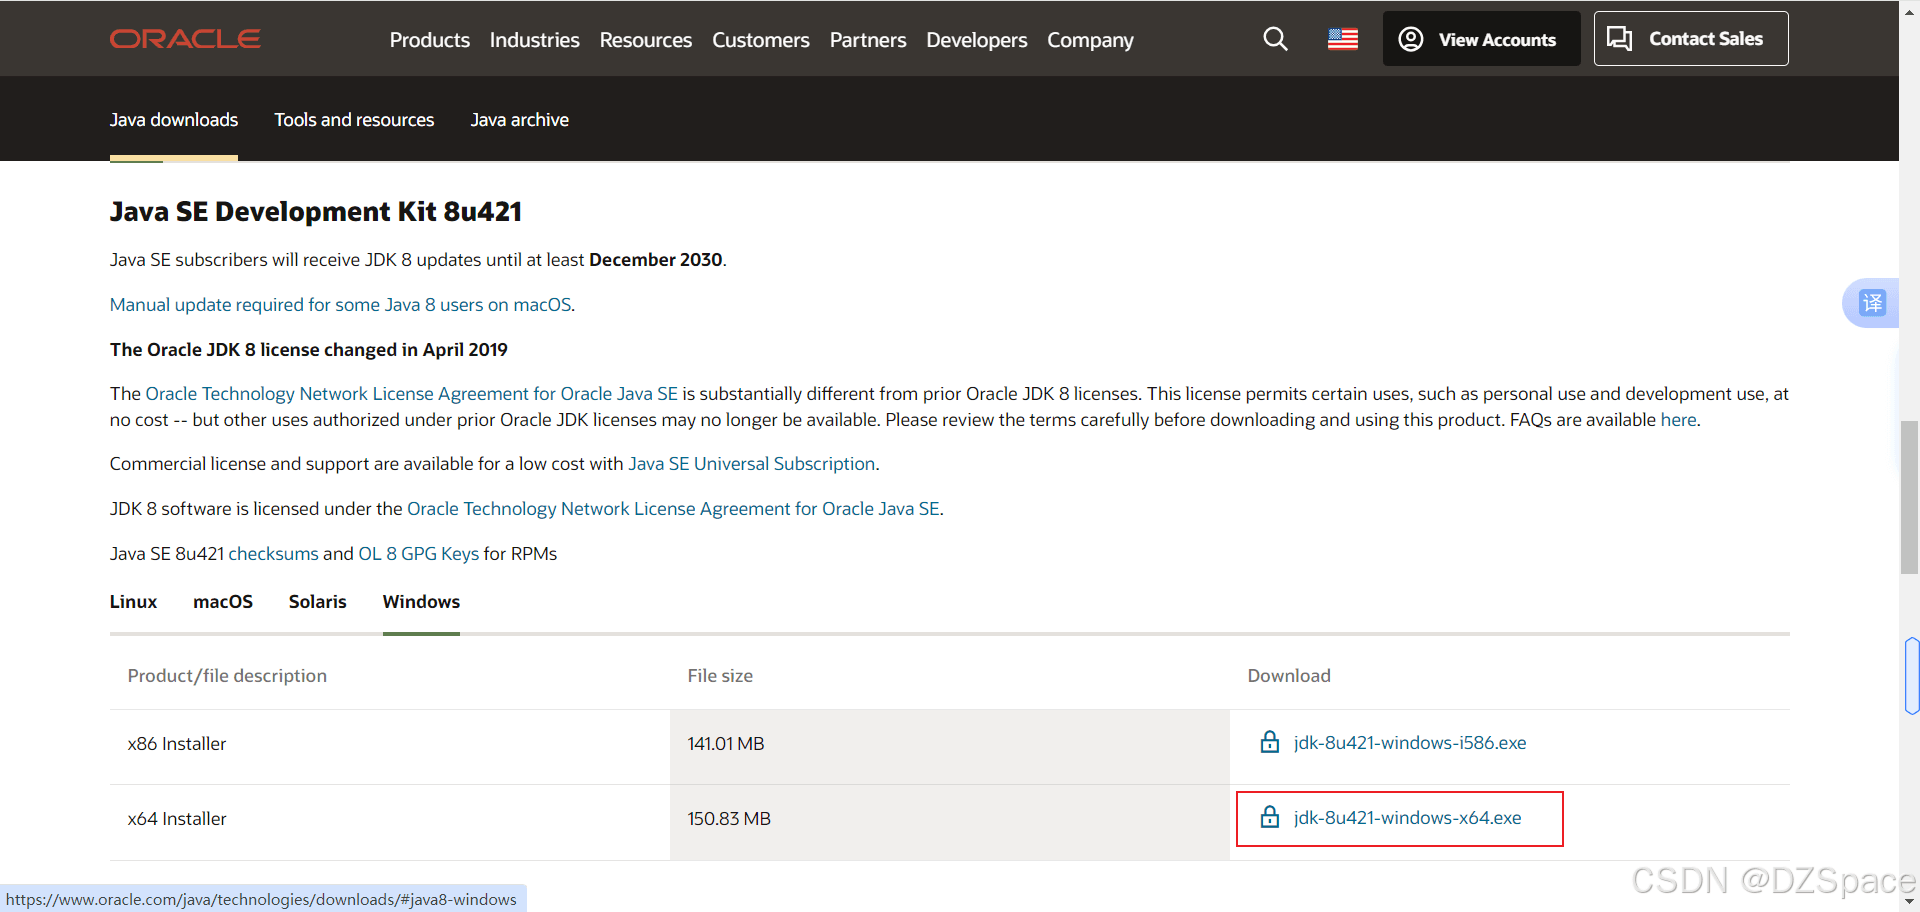Open the Products menu
This screenshot has height=912, width=1920.
pyautogui.click(x=429, y=40)
